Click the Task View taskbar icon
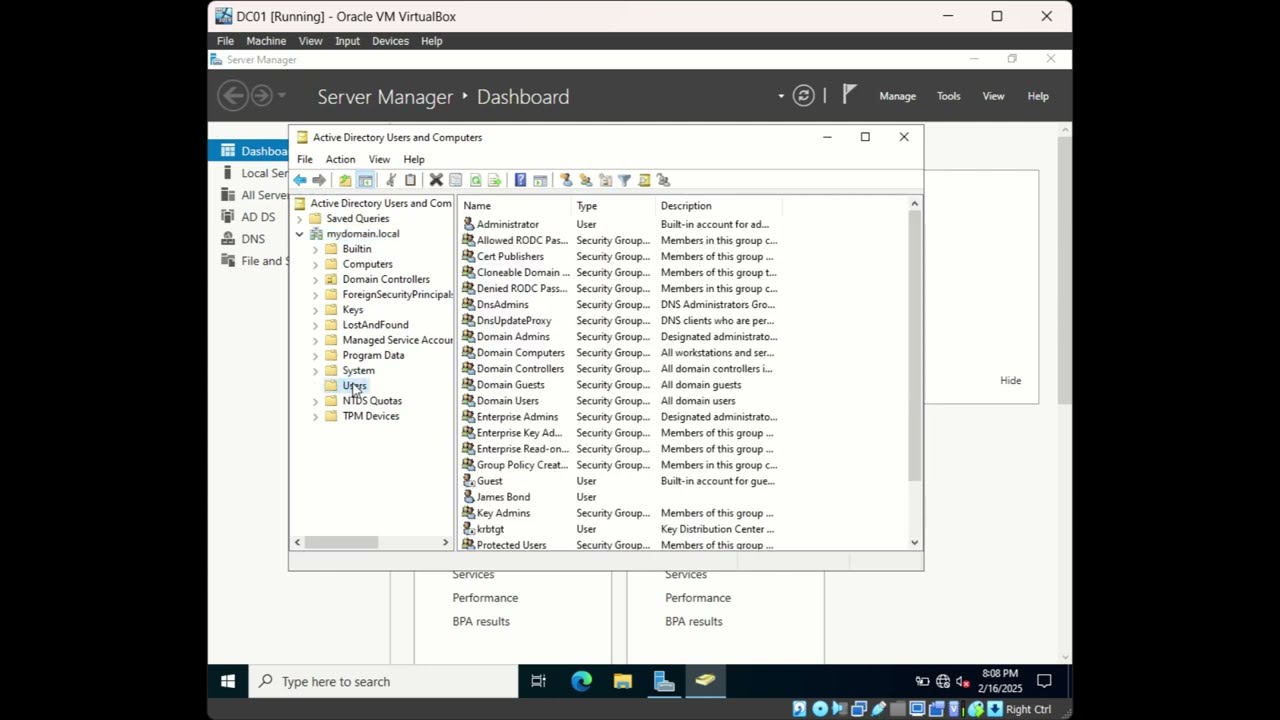Viewport: 1280px width, 720px height. pyautogui.click(x=538, y=682)
